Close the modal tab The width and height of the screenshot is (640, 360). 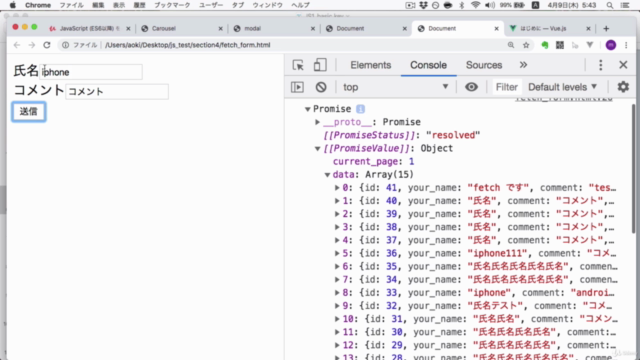313,29
